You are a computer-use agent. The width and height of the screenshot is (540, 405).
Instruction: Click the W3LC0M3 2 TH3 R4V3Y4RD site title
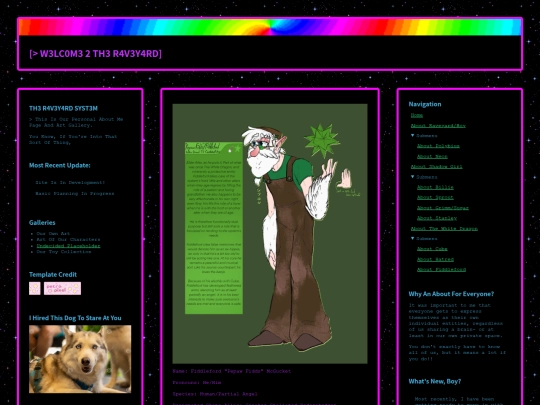pyautogui.click(x=95, y=54)
